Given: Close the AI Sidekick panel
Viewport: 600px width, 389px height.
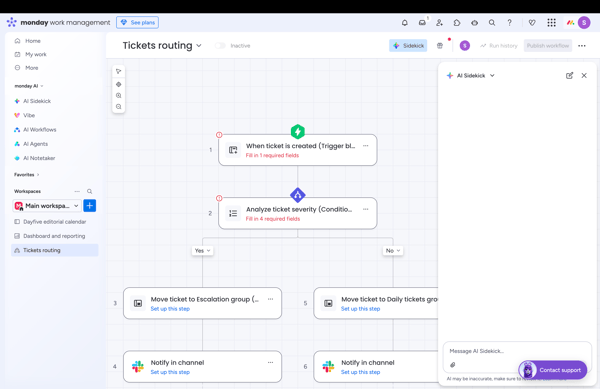Looking at the screenshot, I should pos(584,75).
